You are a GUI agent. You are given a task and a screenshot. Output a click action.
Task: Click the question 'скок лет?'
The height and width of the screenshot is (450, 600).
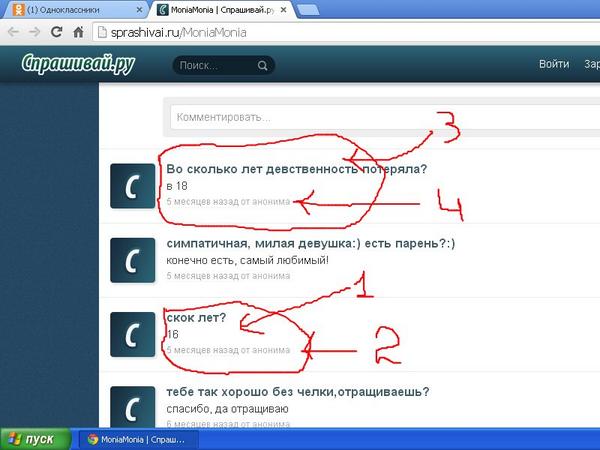196,317
